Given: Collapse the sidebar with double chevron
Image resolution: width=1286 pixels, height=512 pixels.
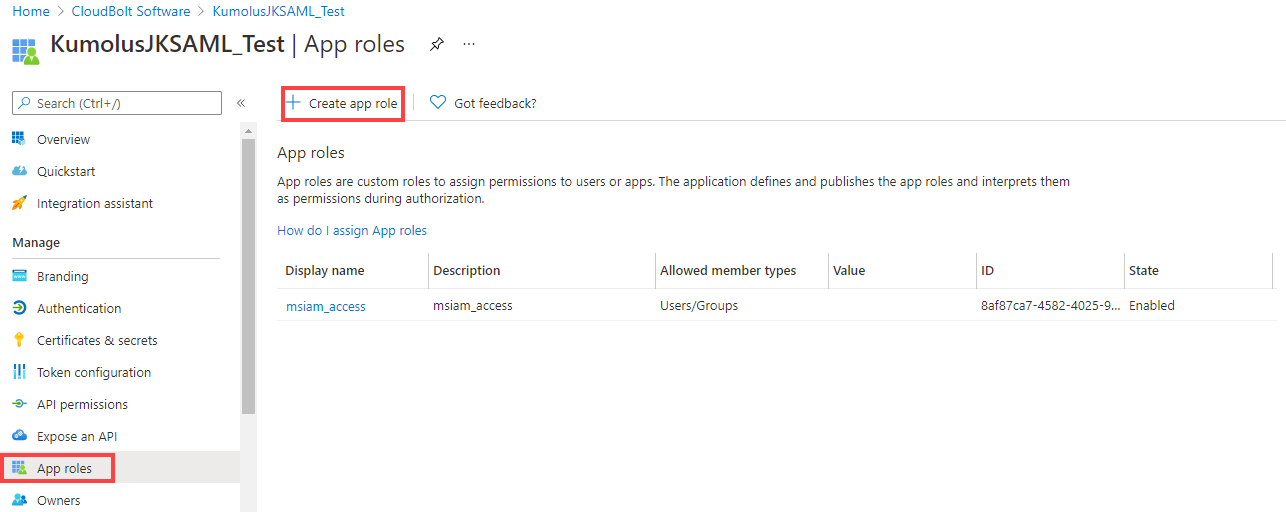Looking at the screenshot, I should tap(241, 103).
